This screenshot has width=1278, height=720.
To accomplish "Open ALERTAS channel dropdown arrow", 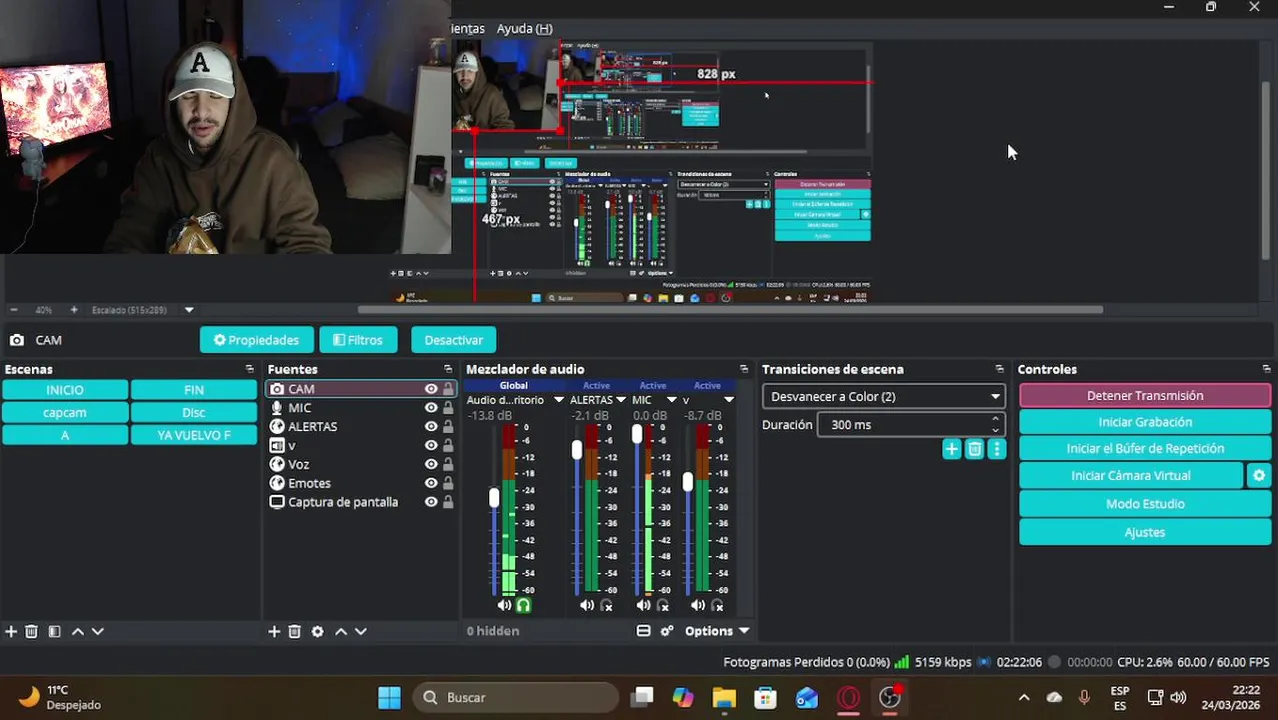I will point(621,400).
